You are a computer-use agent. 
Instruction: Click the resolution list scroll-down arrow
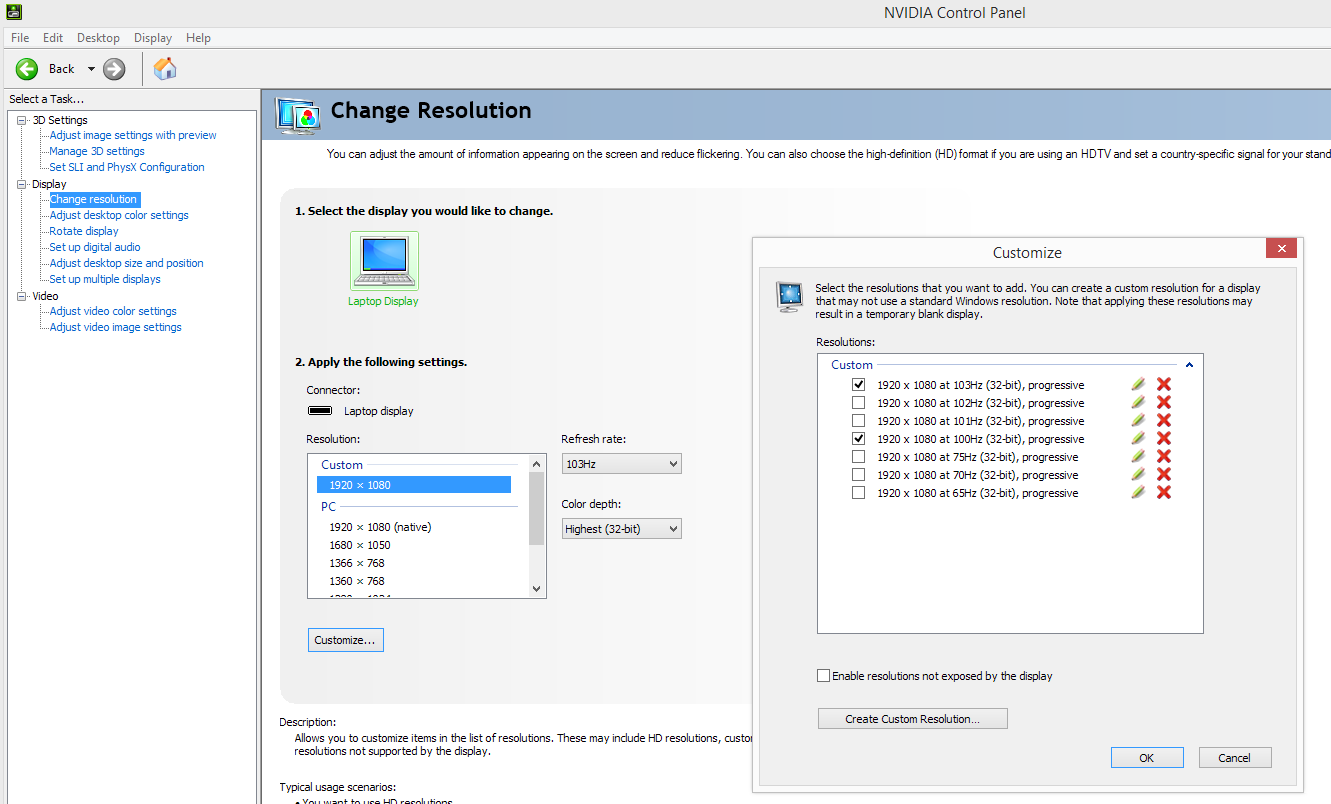tap(537, 589)
